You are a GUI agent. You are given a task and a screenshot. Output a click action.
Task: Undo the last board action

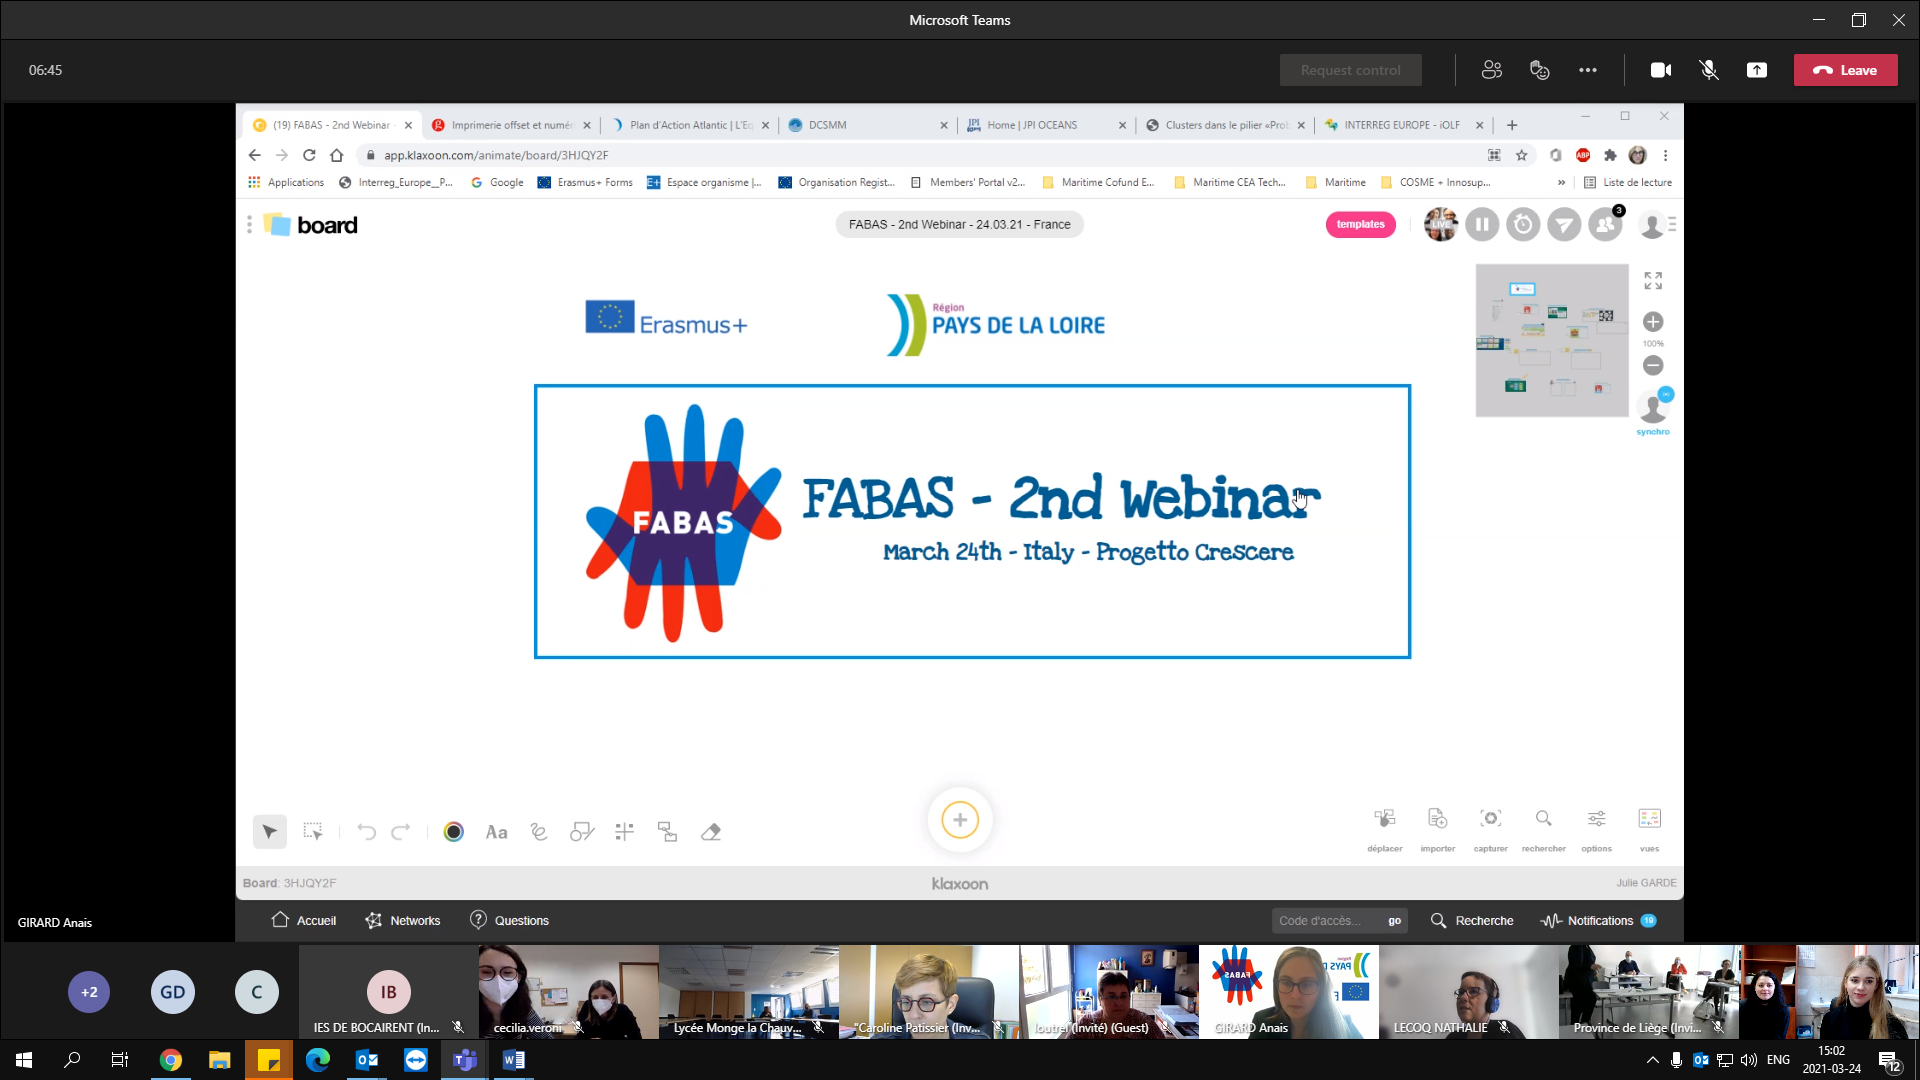click(366, 832)
